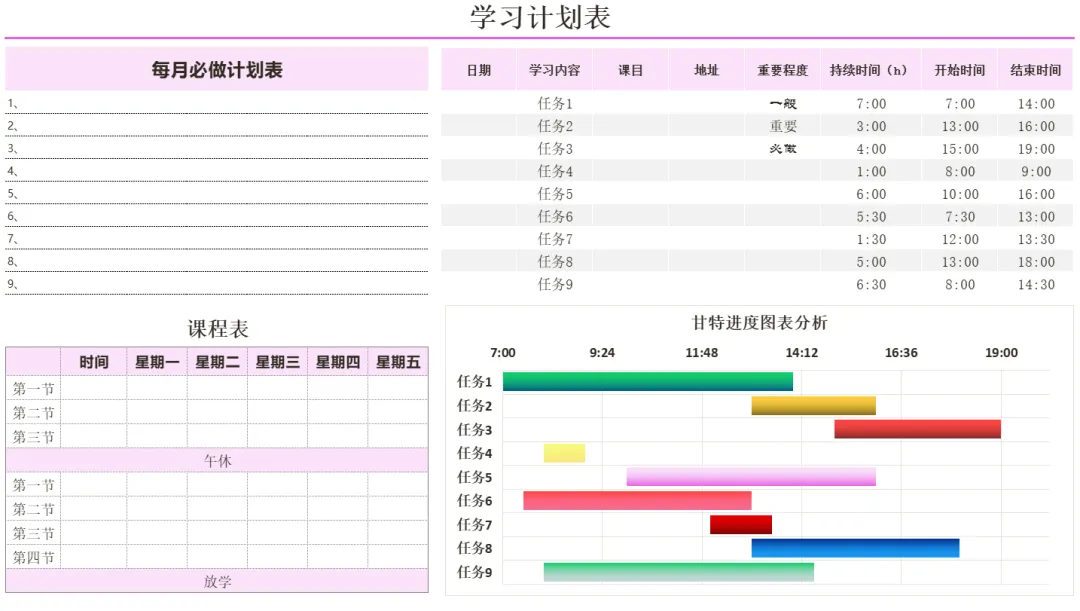Select the 午休 row in the timetable

coord(217,461)
